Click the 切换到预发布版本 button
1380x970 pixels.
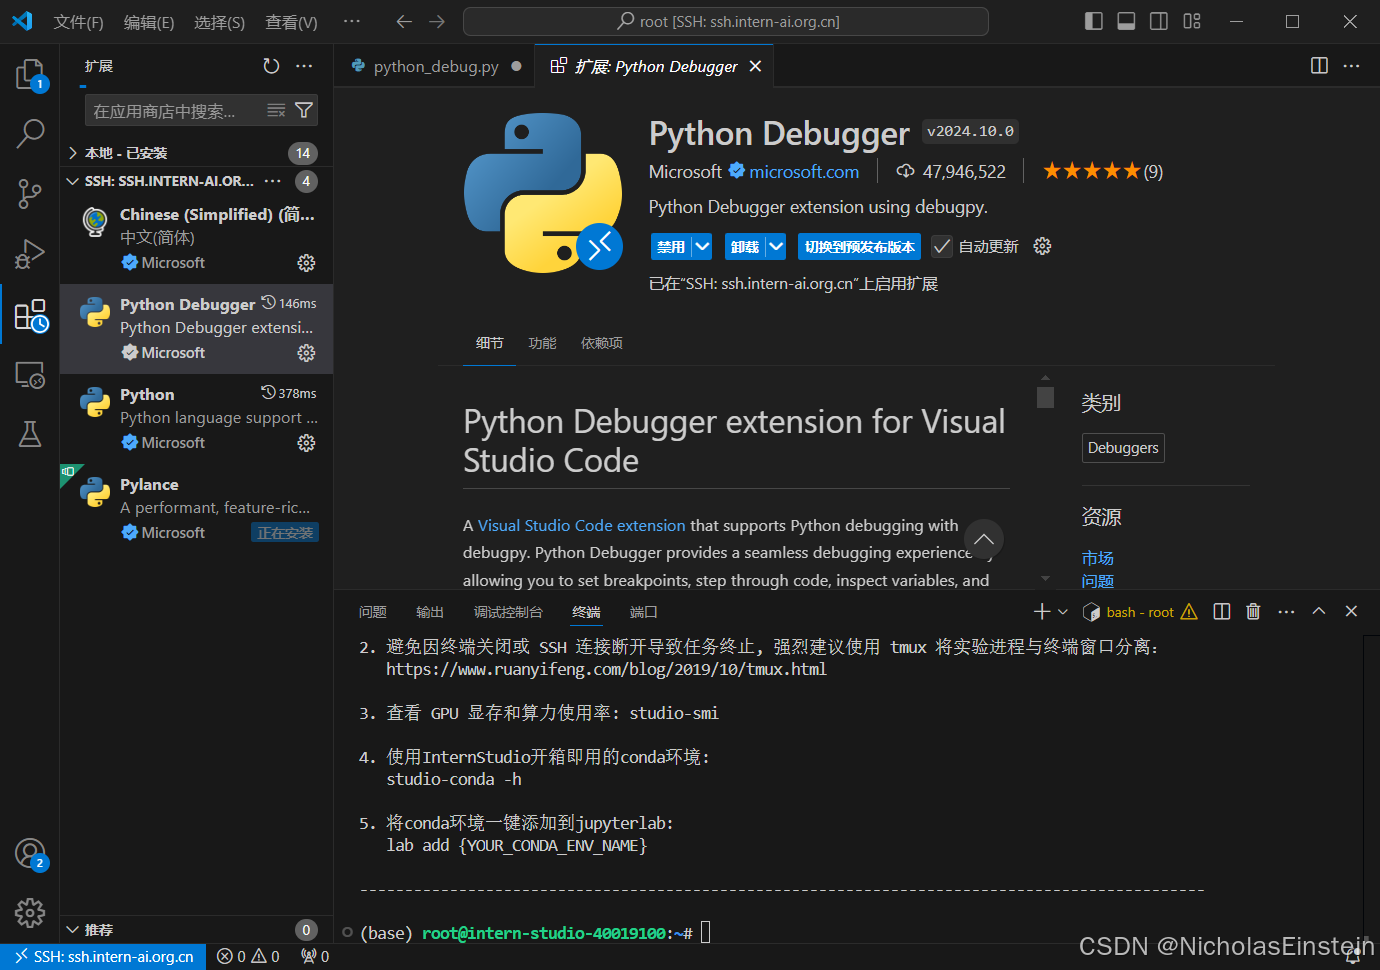[x=859, y=246]
